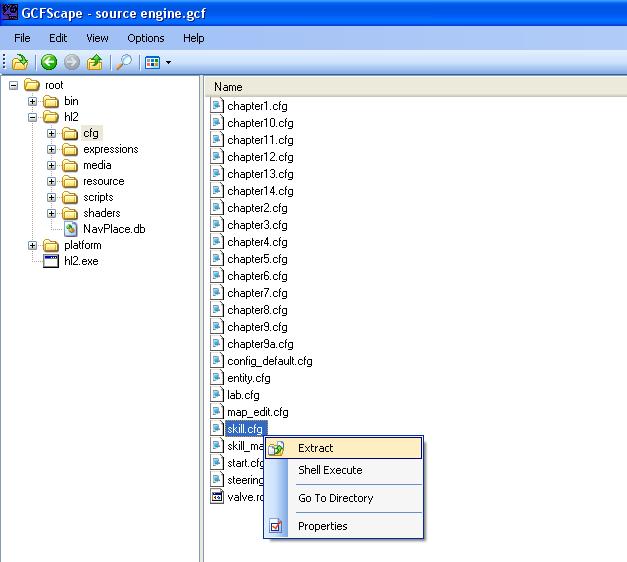Click the shaders folder icon
This screenshot has width=627, height=562.
coord(70,213)
